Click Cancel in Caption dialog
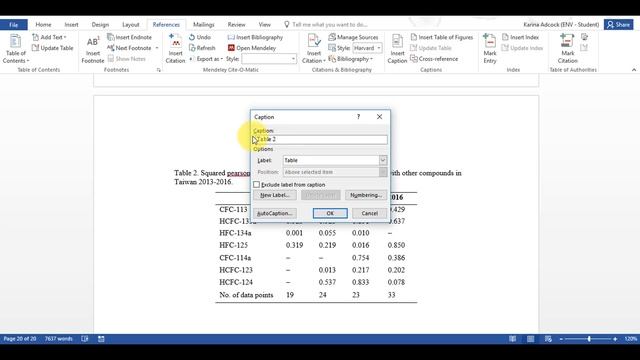Image resolution: width=640 pixels, height=360 pixels. pyautogui.click(x=369, y=213)
